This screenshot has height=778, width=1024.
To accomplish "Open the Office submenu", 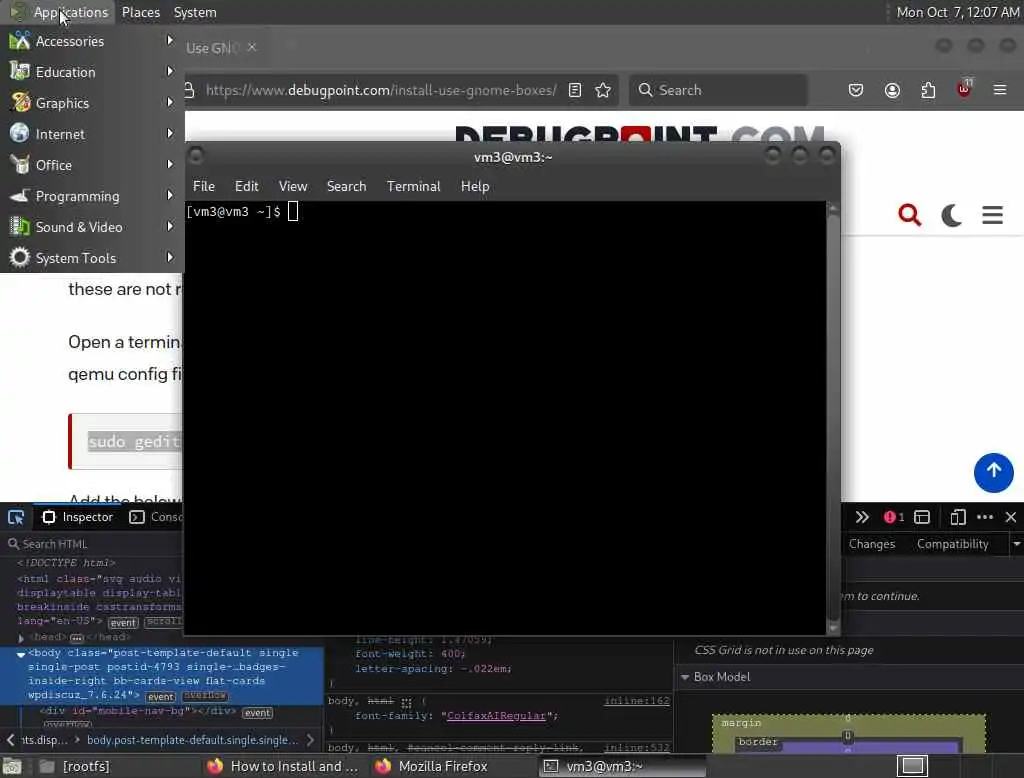I will (91, 165).
